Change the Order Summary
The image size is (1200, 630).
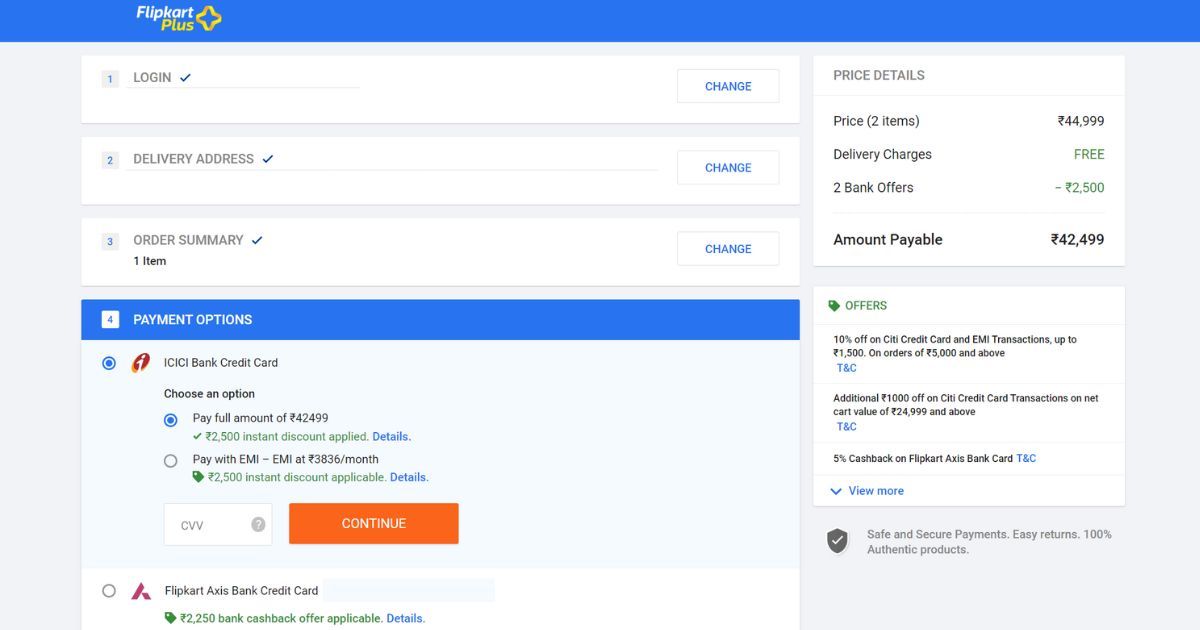[728, 249]
